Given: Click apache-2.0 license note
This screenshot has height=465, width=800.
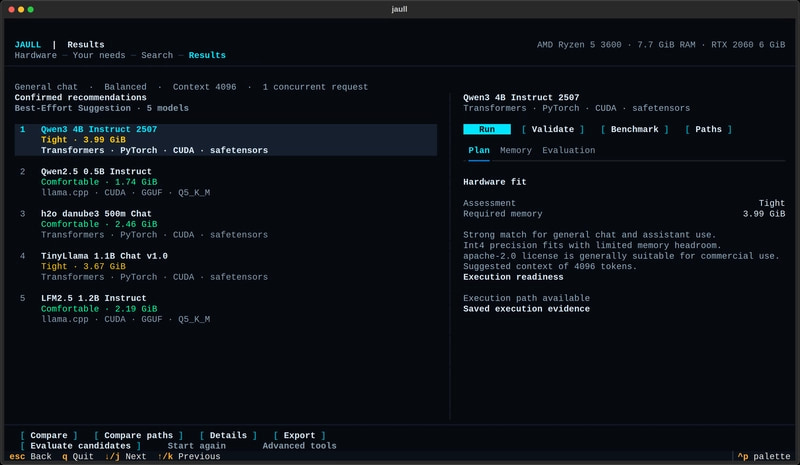Looking at the screenshot, I should coord(621,256).
